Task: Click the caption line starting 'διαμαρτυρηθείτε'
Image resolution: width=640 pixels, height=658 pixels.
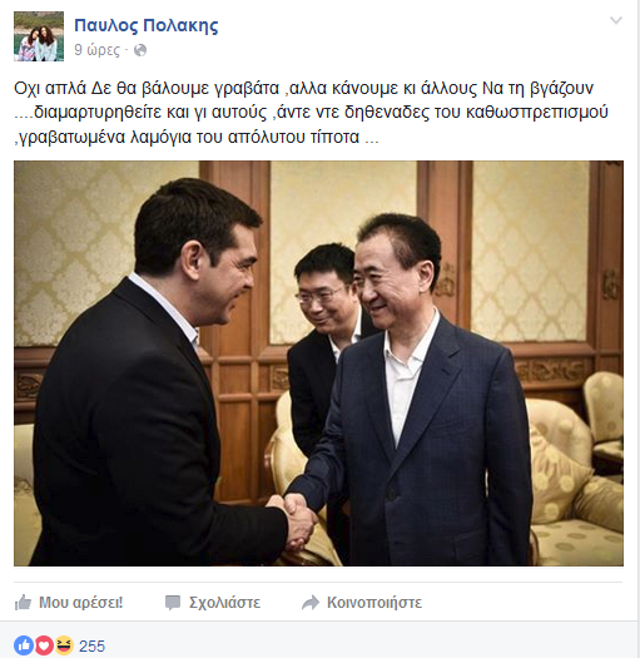Action: [x=311, y=113]
